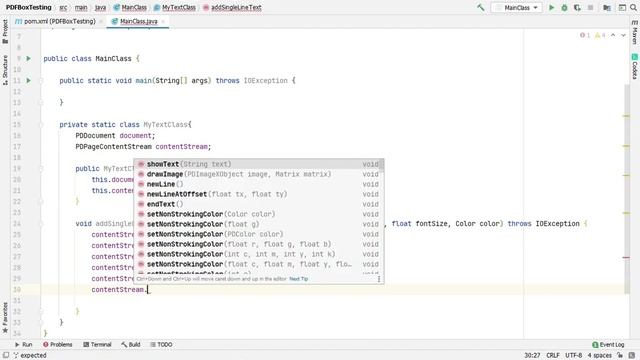The image size is (640, 360).
Task: Open the Favorites tool window
Action: (x=5, y=318)
